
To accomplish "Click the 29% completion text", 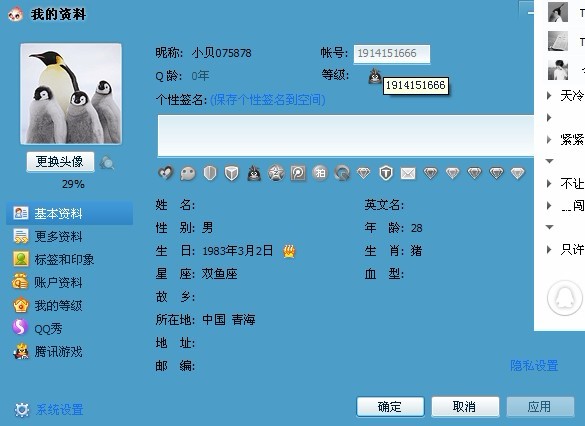I will [73, 184].
